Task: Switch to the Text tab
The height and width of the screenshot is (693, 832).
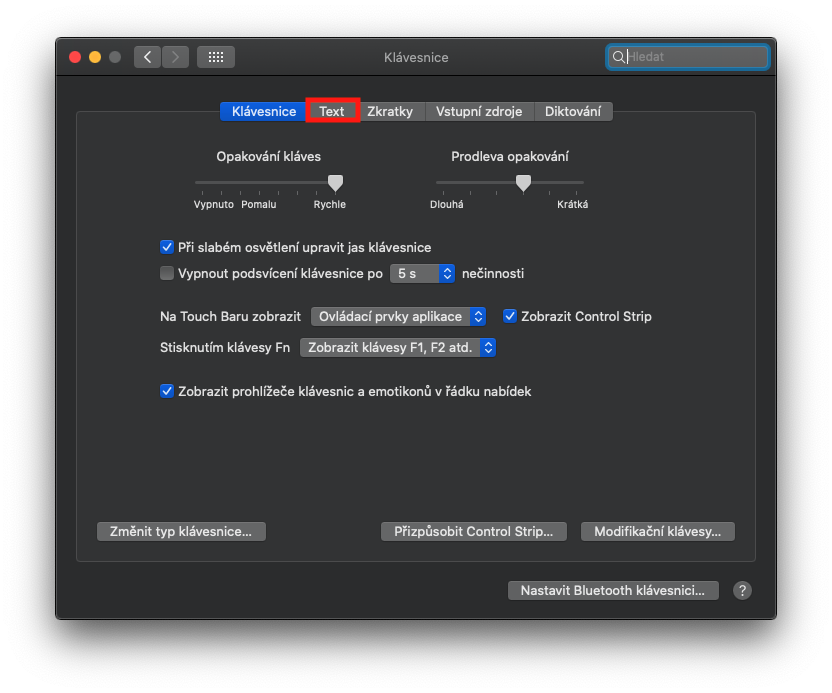Action: [x=332, y=111]
